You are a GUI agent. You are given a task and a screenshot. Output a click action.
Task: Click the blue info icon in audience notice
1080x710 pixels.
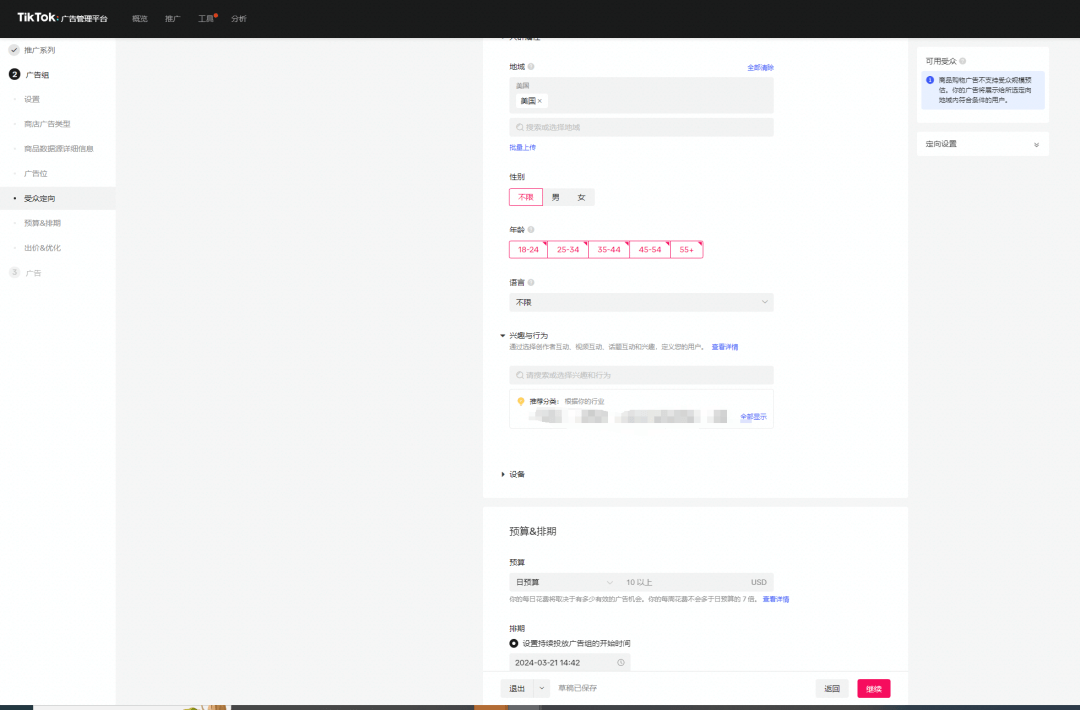(930, 80)
